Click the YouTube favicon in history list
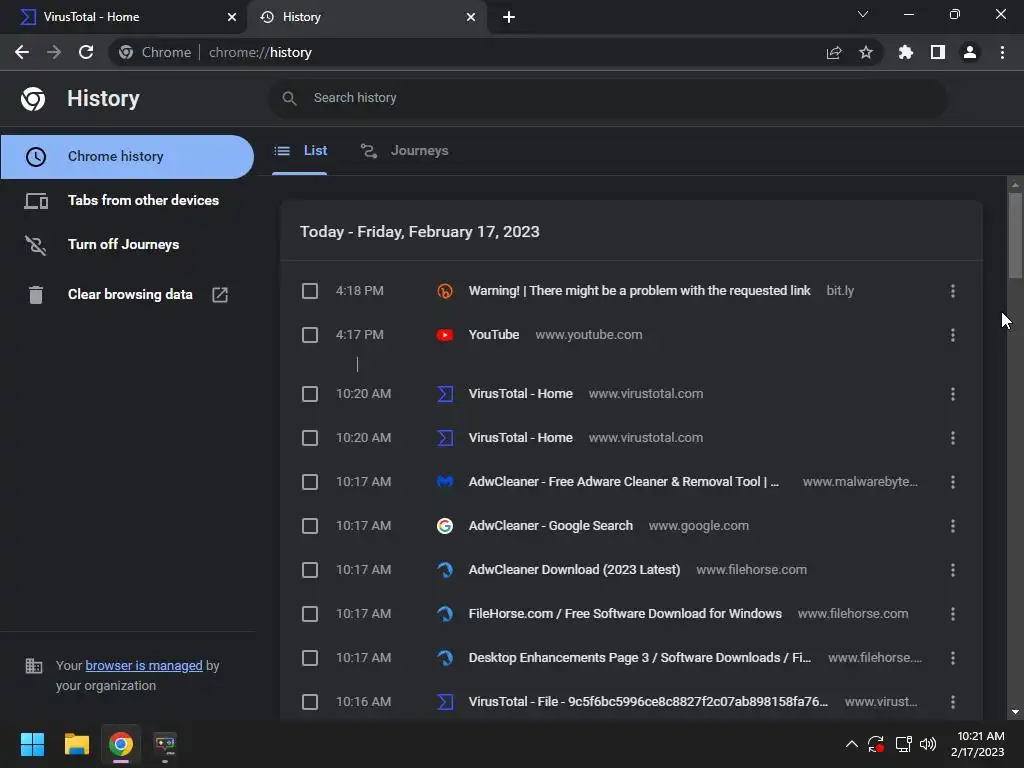Viewport: 1024px width, 768px height. coord(445,335)
